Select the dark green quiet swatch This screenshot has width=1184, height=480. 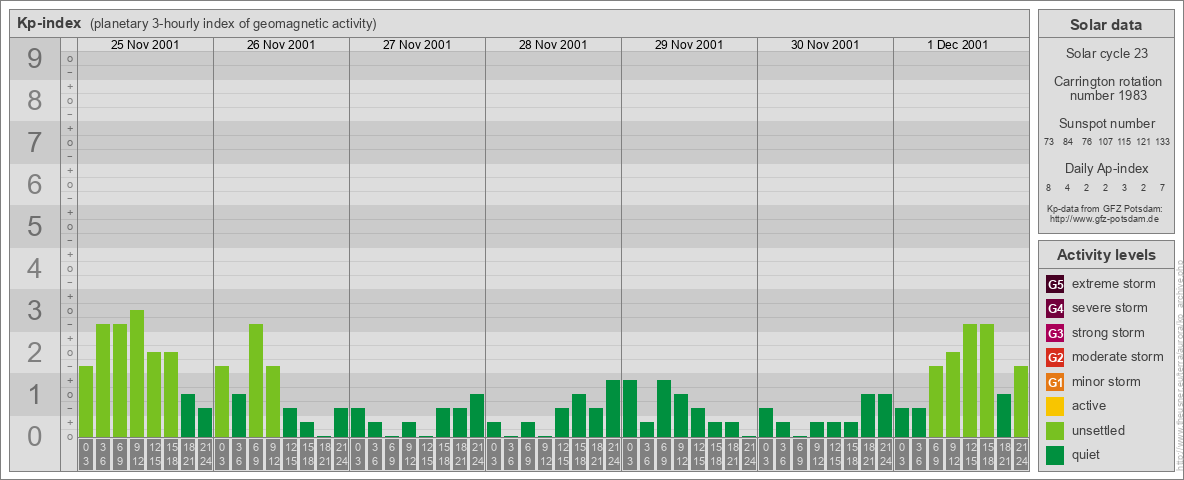[x=1055, y=455]
